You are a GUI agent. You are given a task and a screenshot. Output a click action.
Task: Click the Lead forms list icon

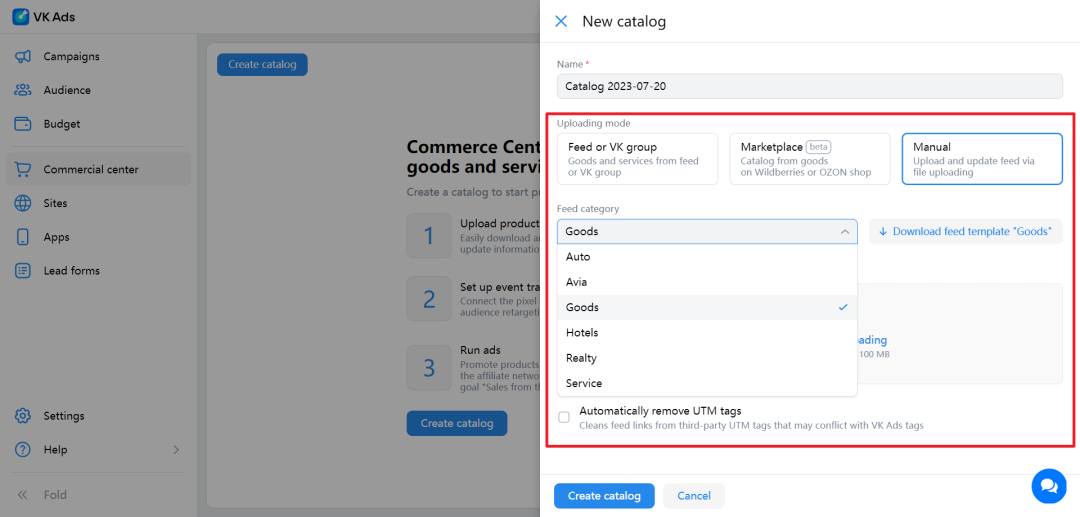point(23,271)
